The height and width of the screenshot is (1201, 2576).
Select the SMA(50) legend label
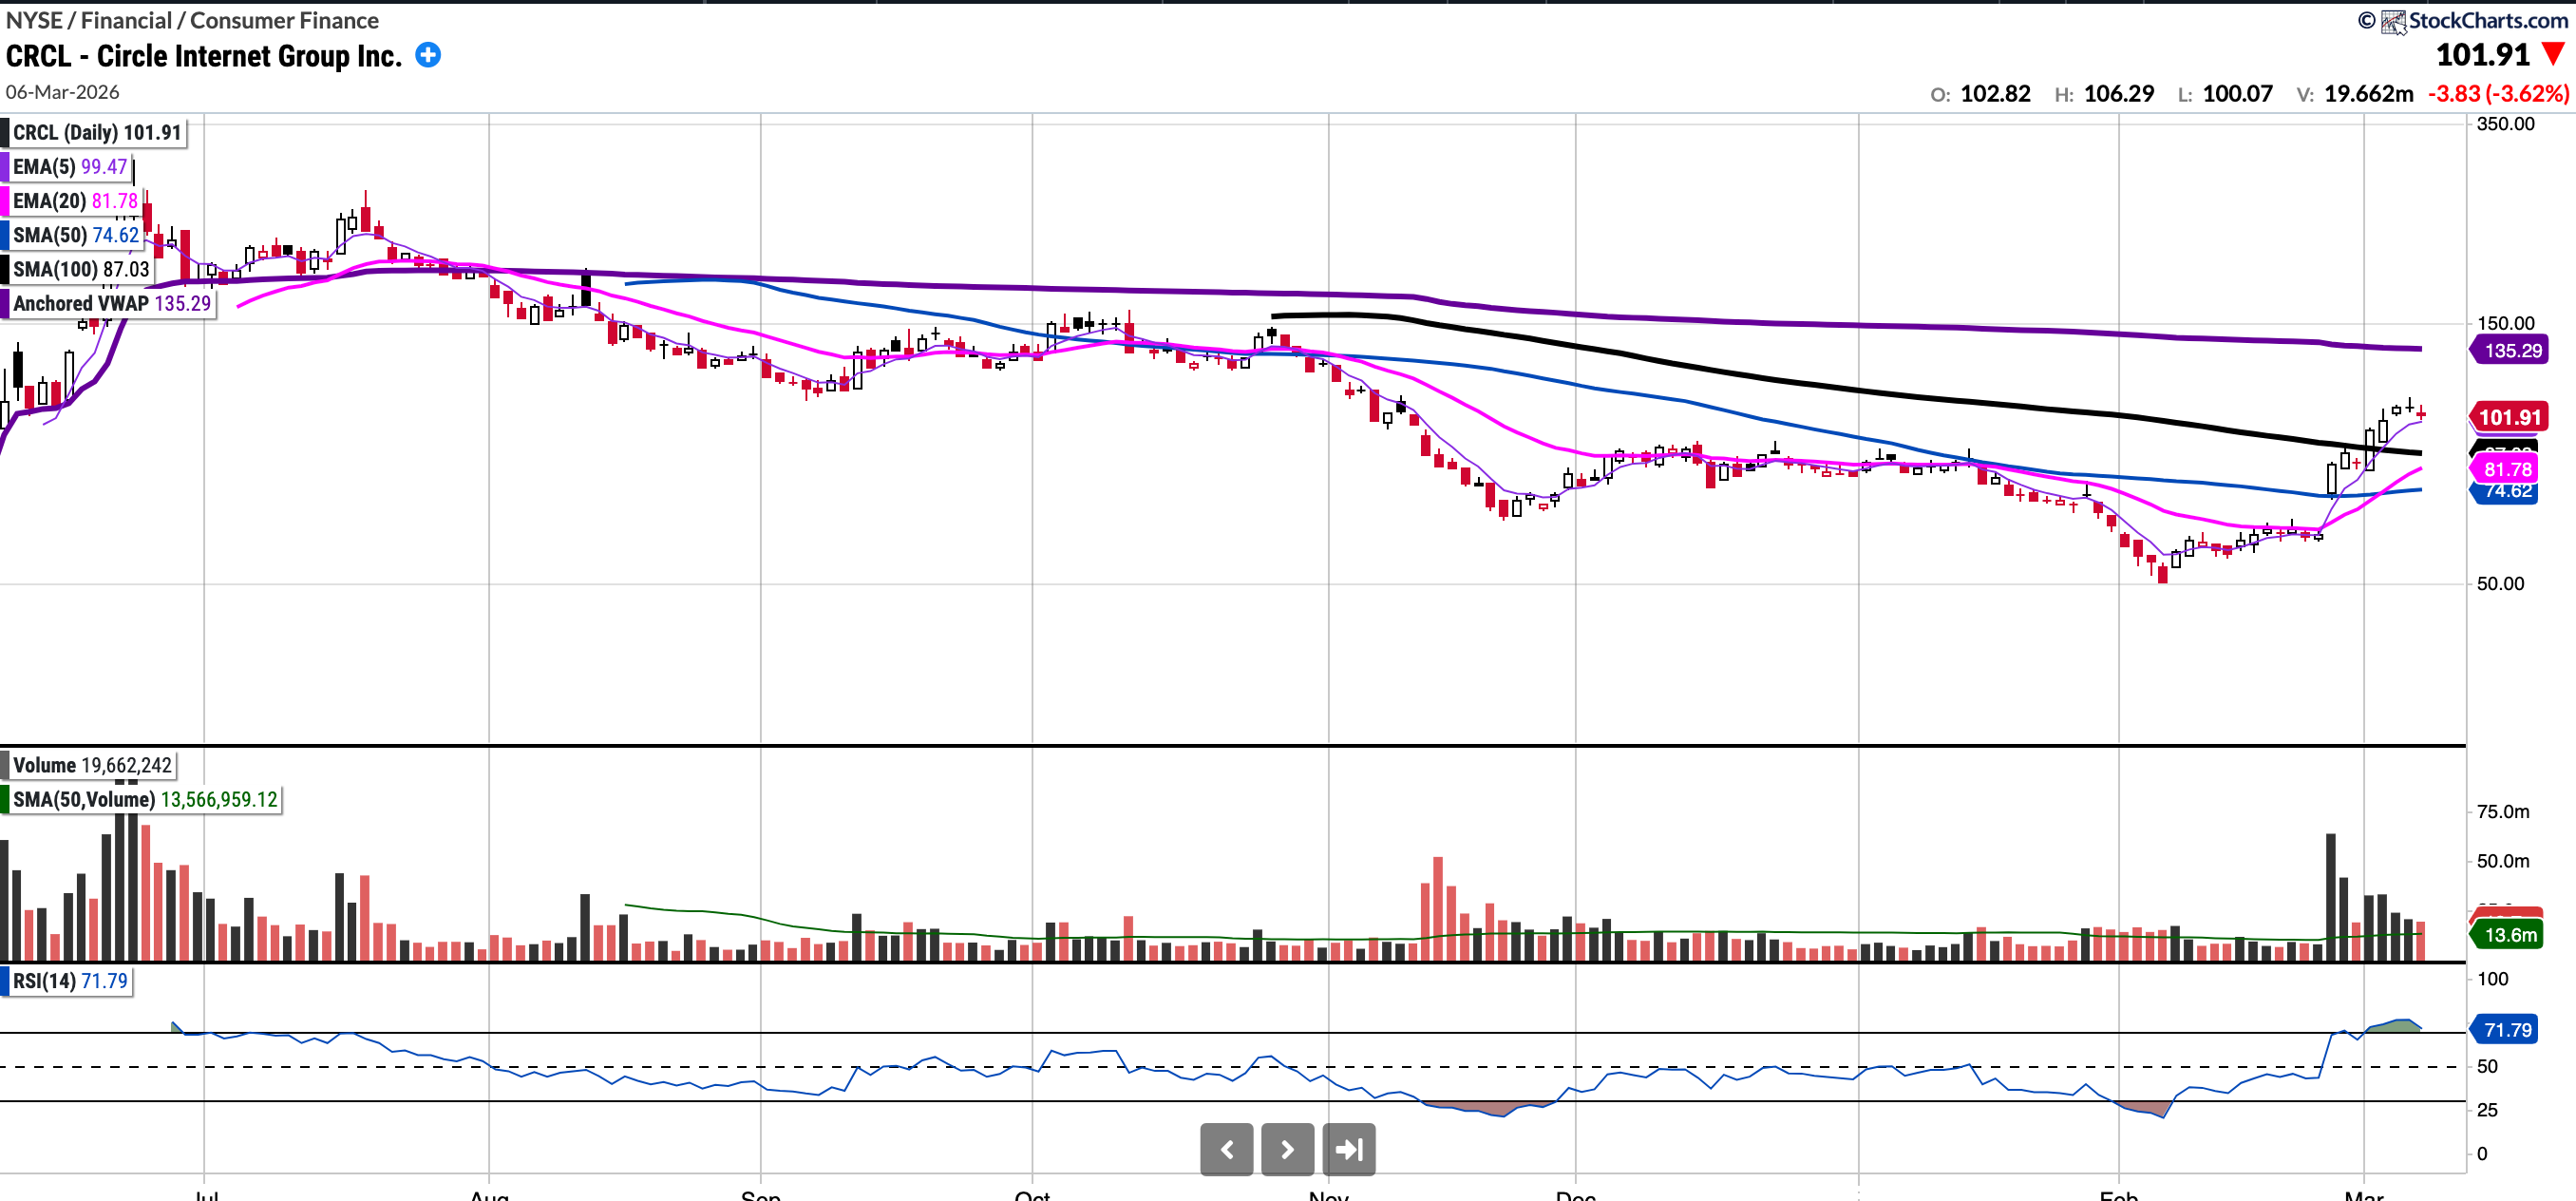pos(74,235)
